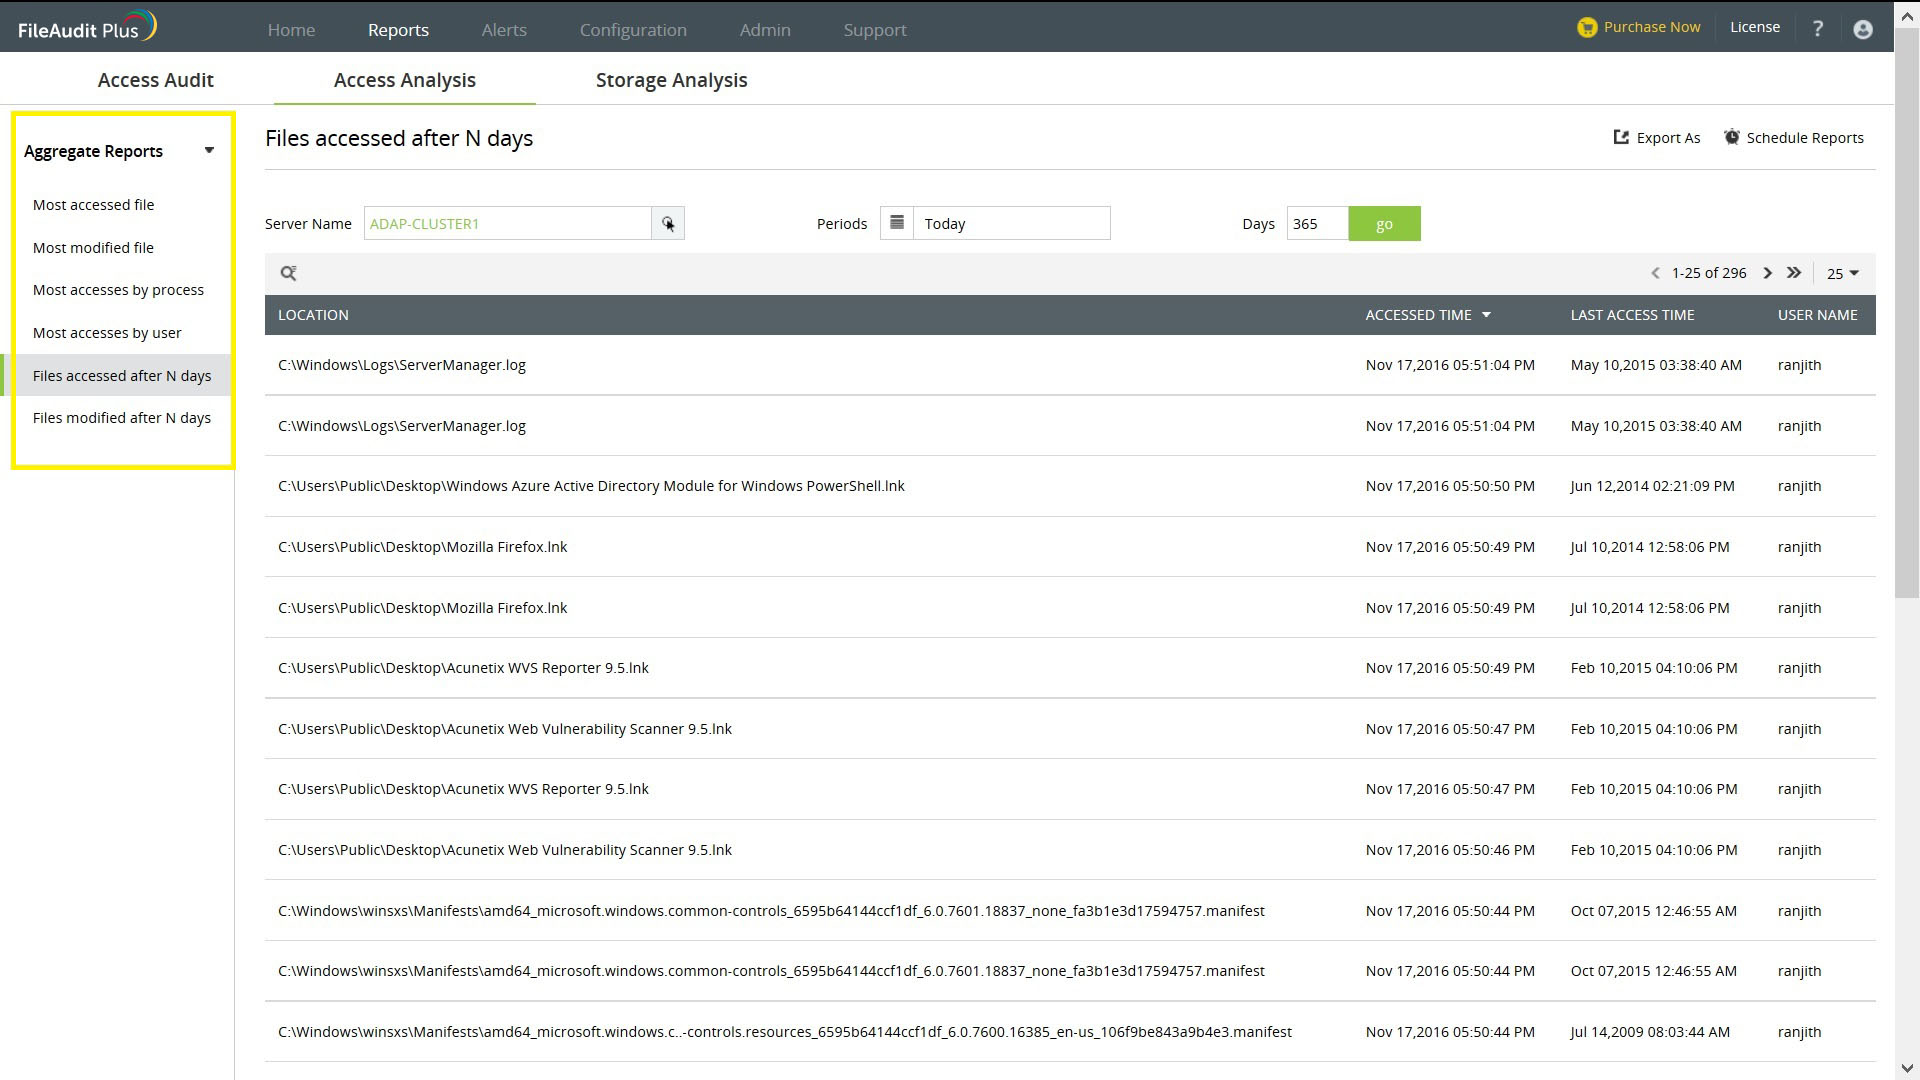
Task: Open the user account profile icon
Action: (1862, 29)
